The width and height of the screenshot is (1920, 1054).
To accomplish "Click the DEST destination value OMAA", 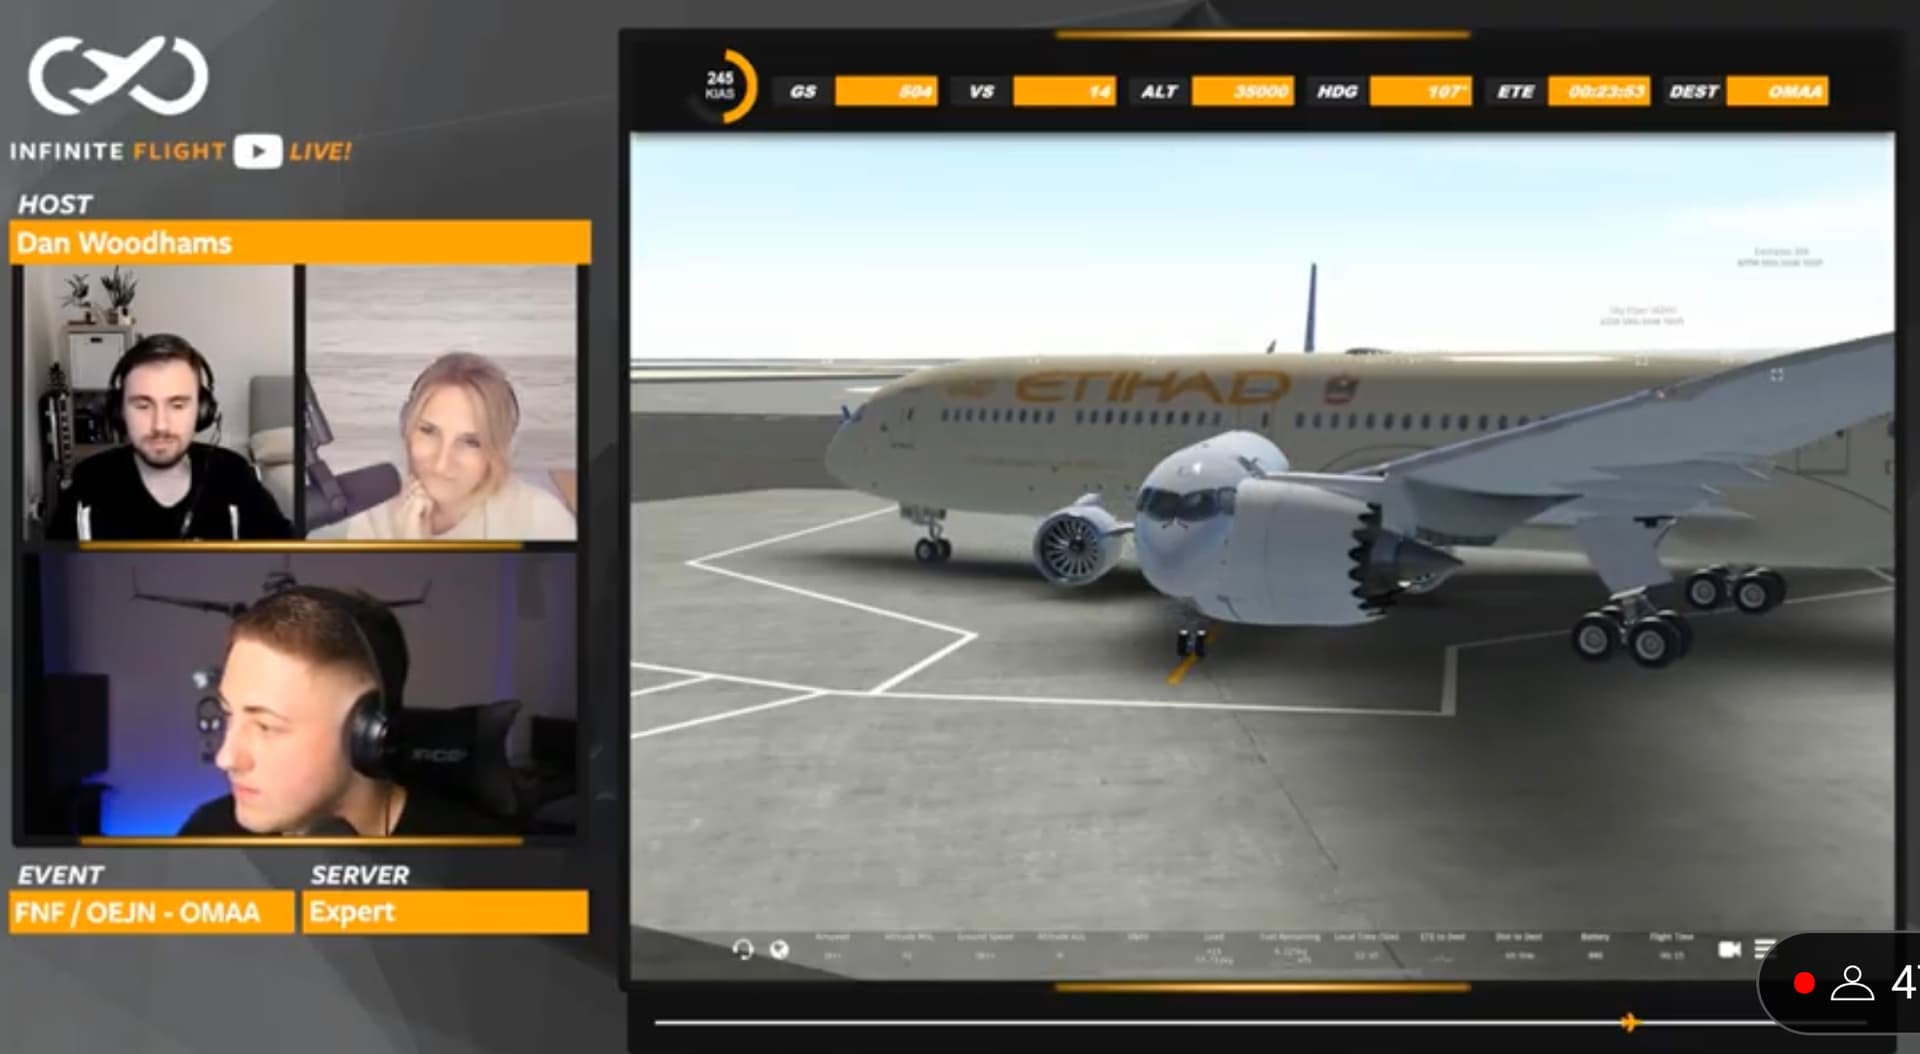I will (x=1777, y=91).
